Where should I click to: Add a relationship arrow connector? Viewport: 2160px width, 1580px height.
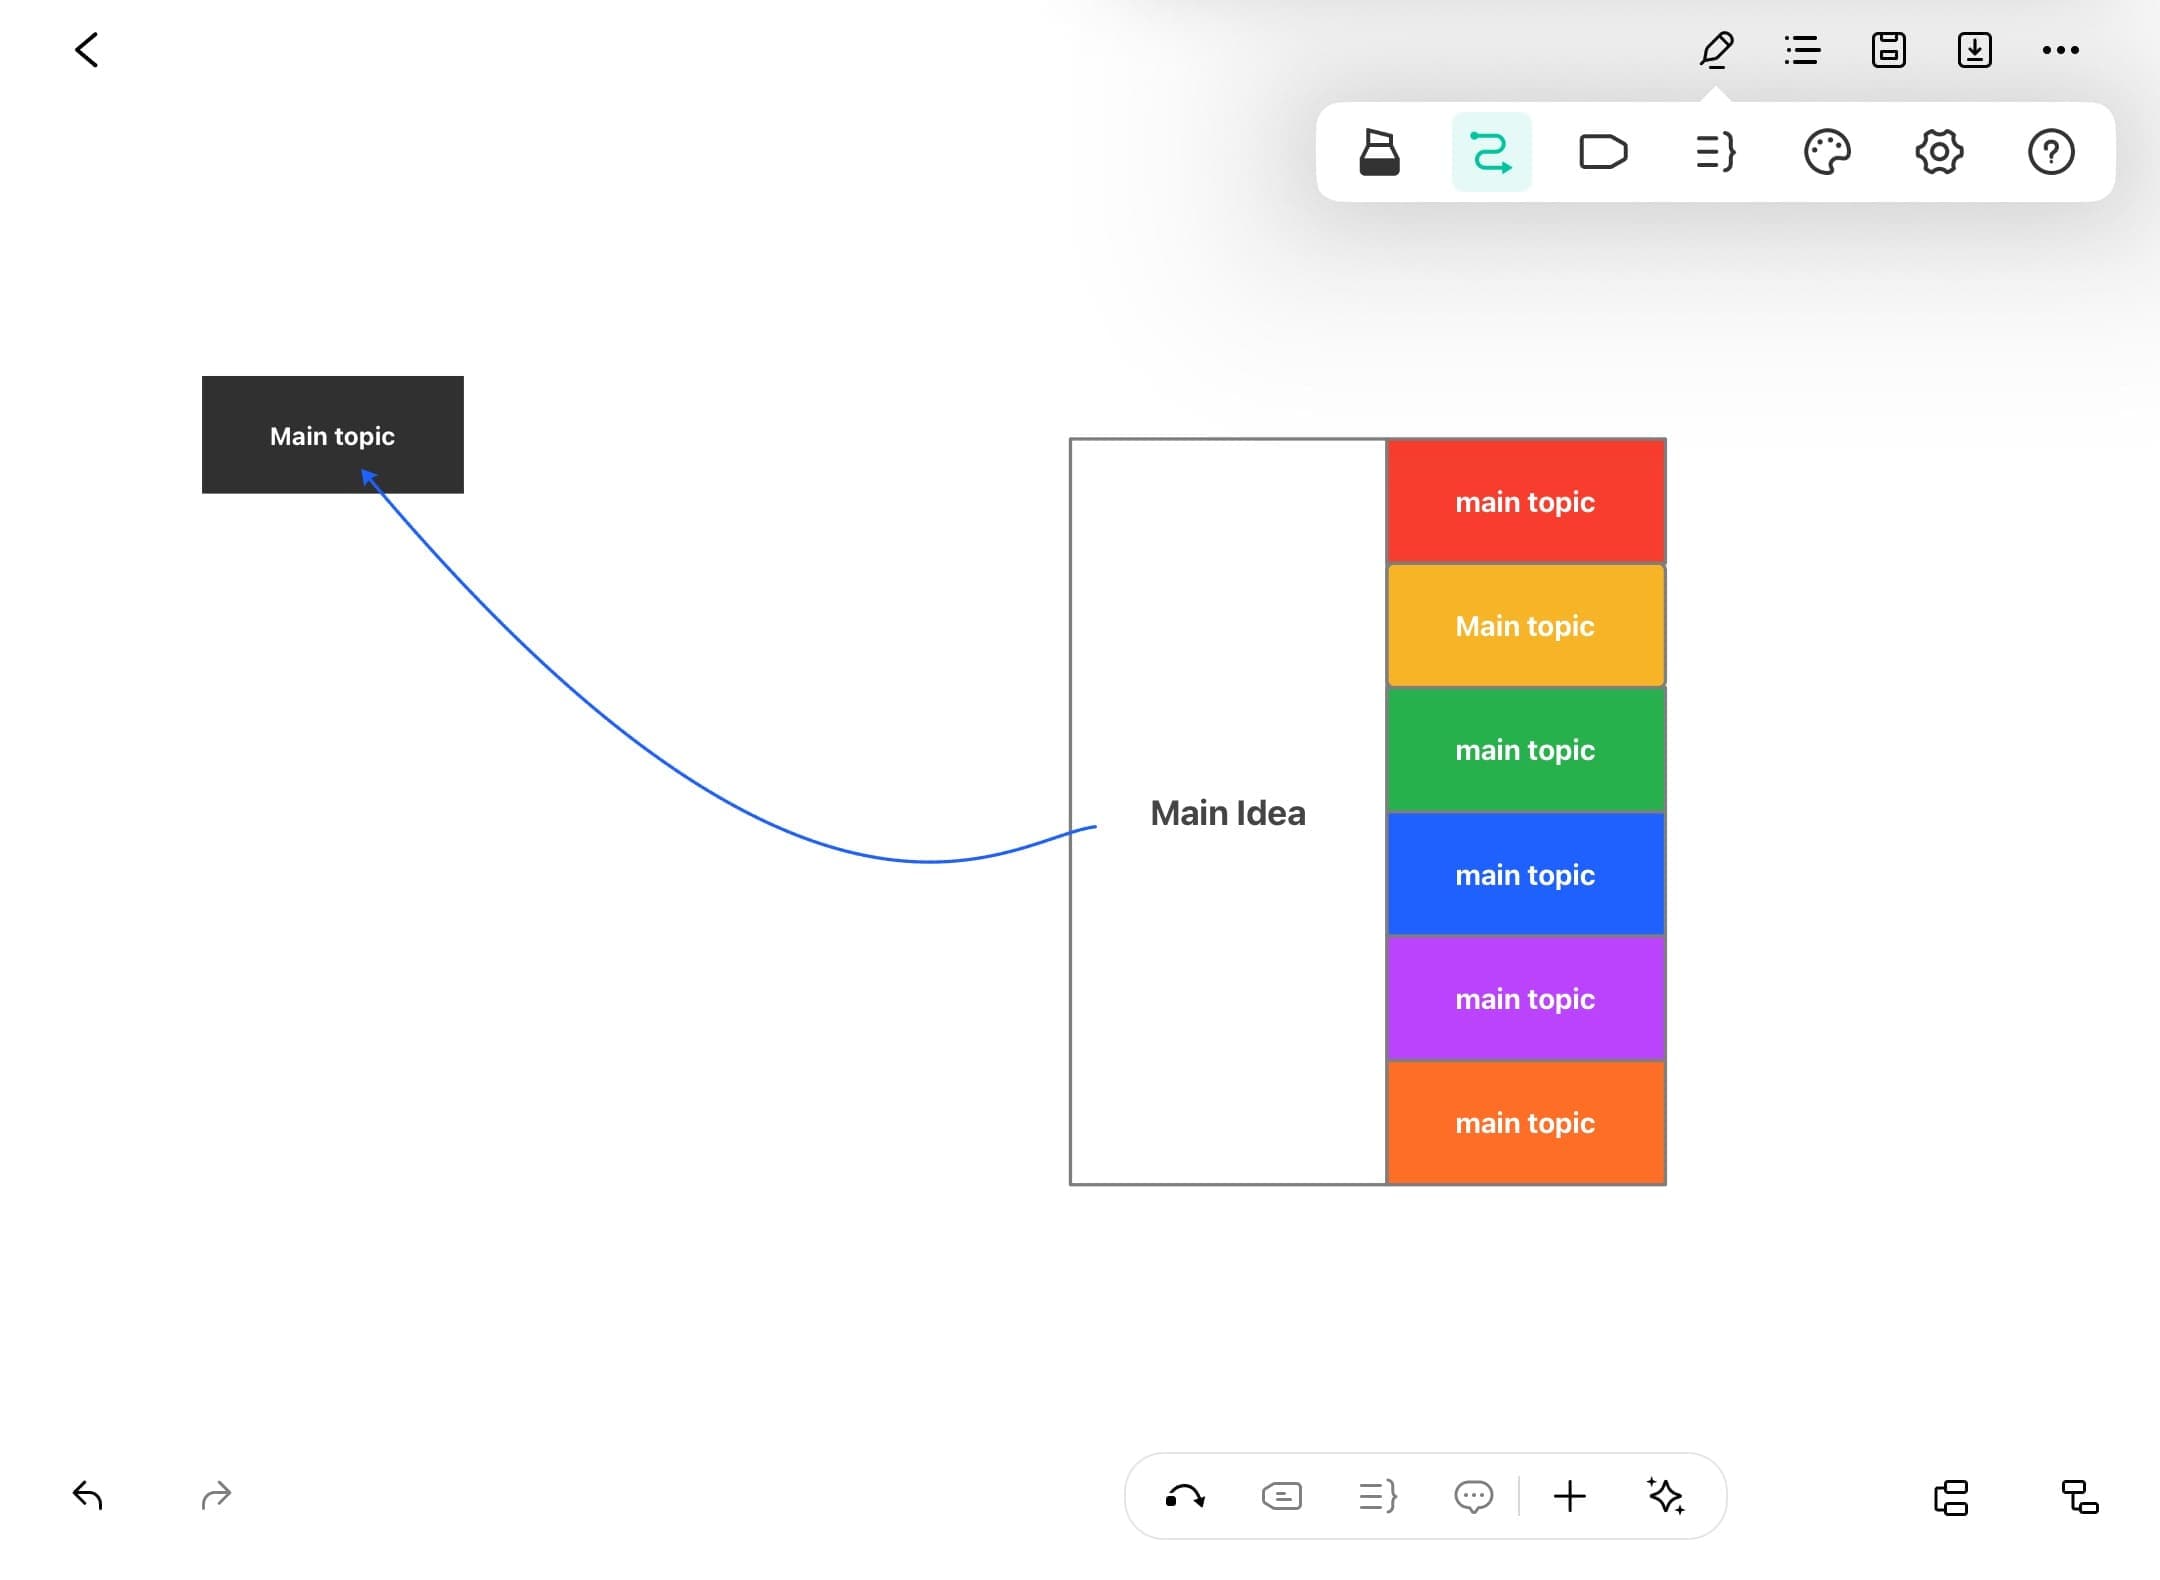pos(1185,1497)
